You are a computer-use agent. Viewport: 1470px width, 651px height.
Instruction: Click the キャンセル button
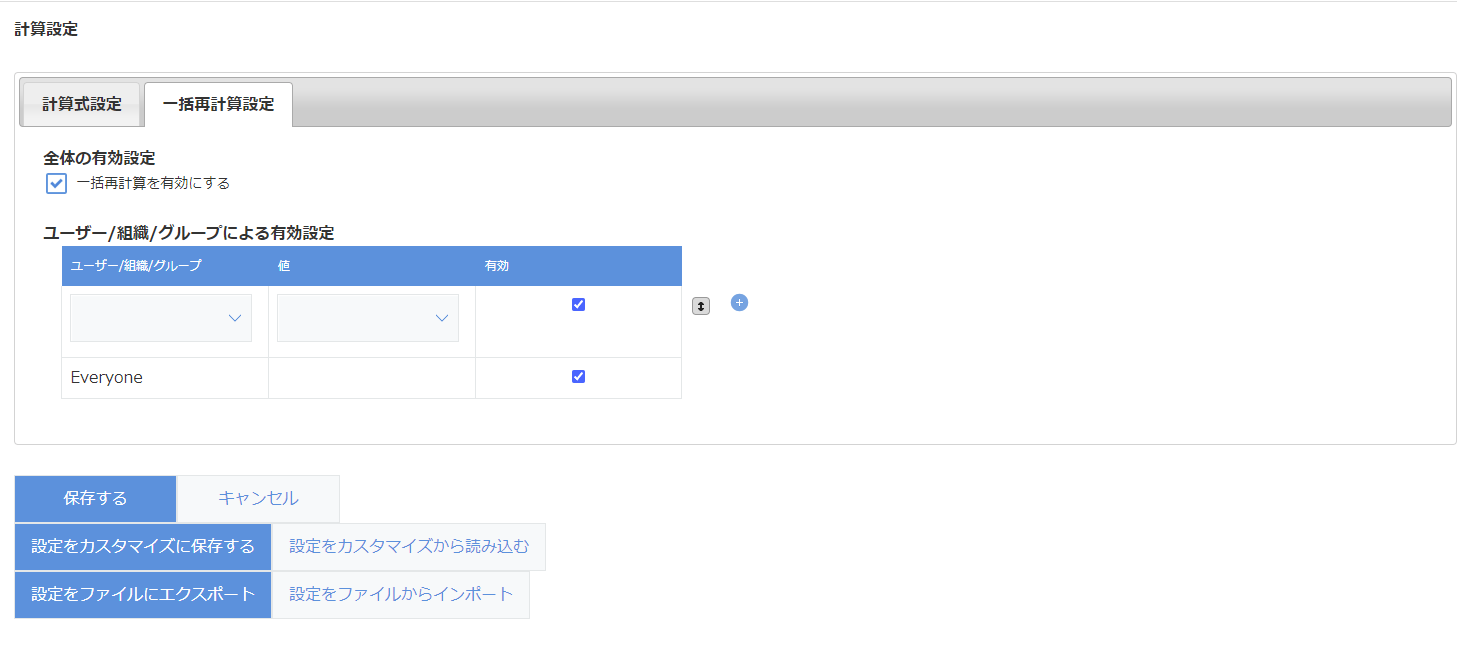257,497
